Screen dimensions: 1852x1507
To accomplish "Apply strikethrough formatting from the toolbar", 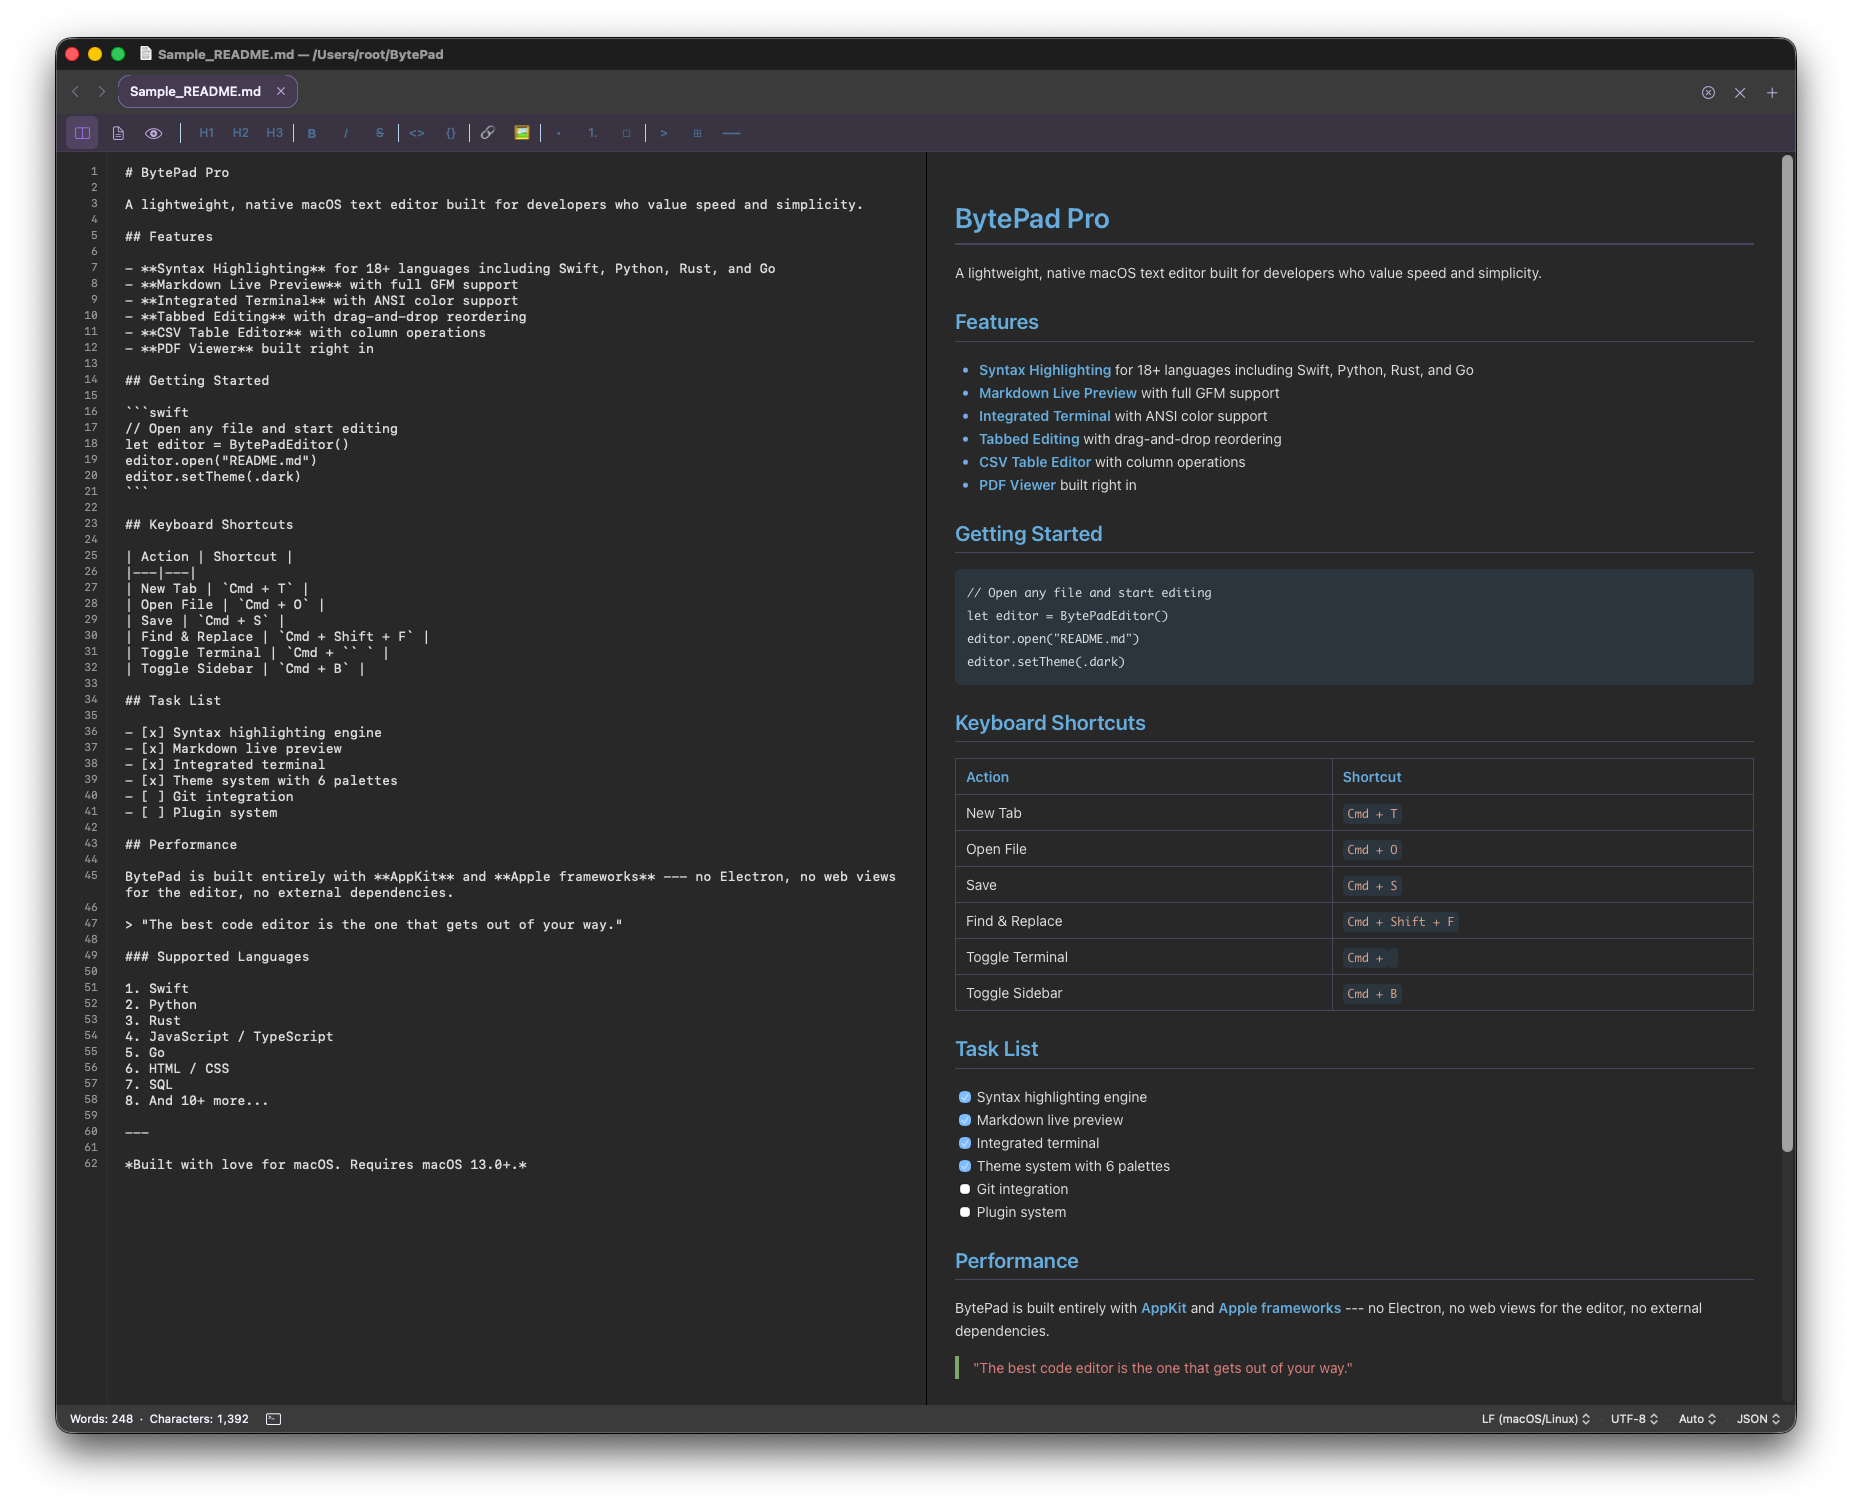I will coord(378,132).
